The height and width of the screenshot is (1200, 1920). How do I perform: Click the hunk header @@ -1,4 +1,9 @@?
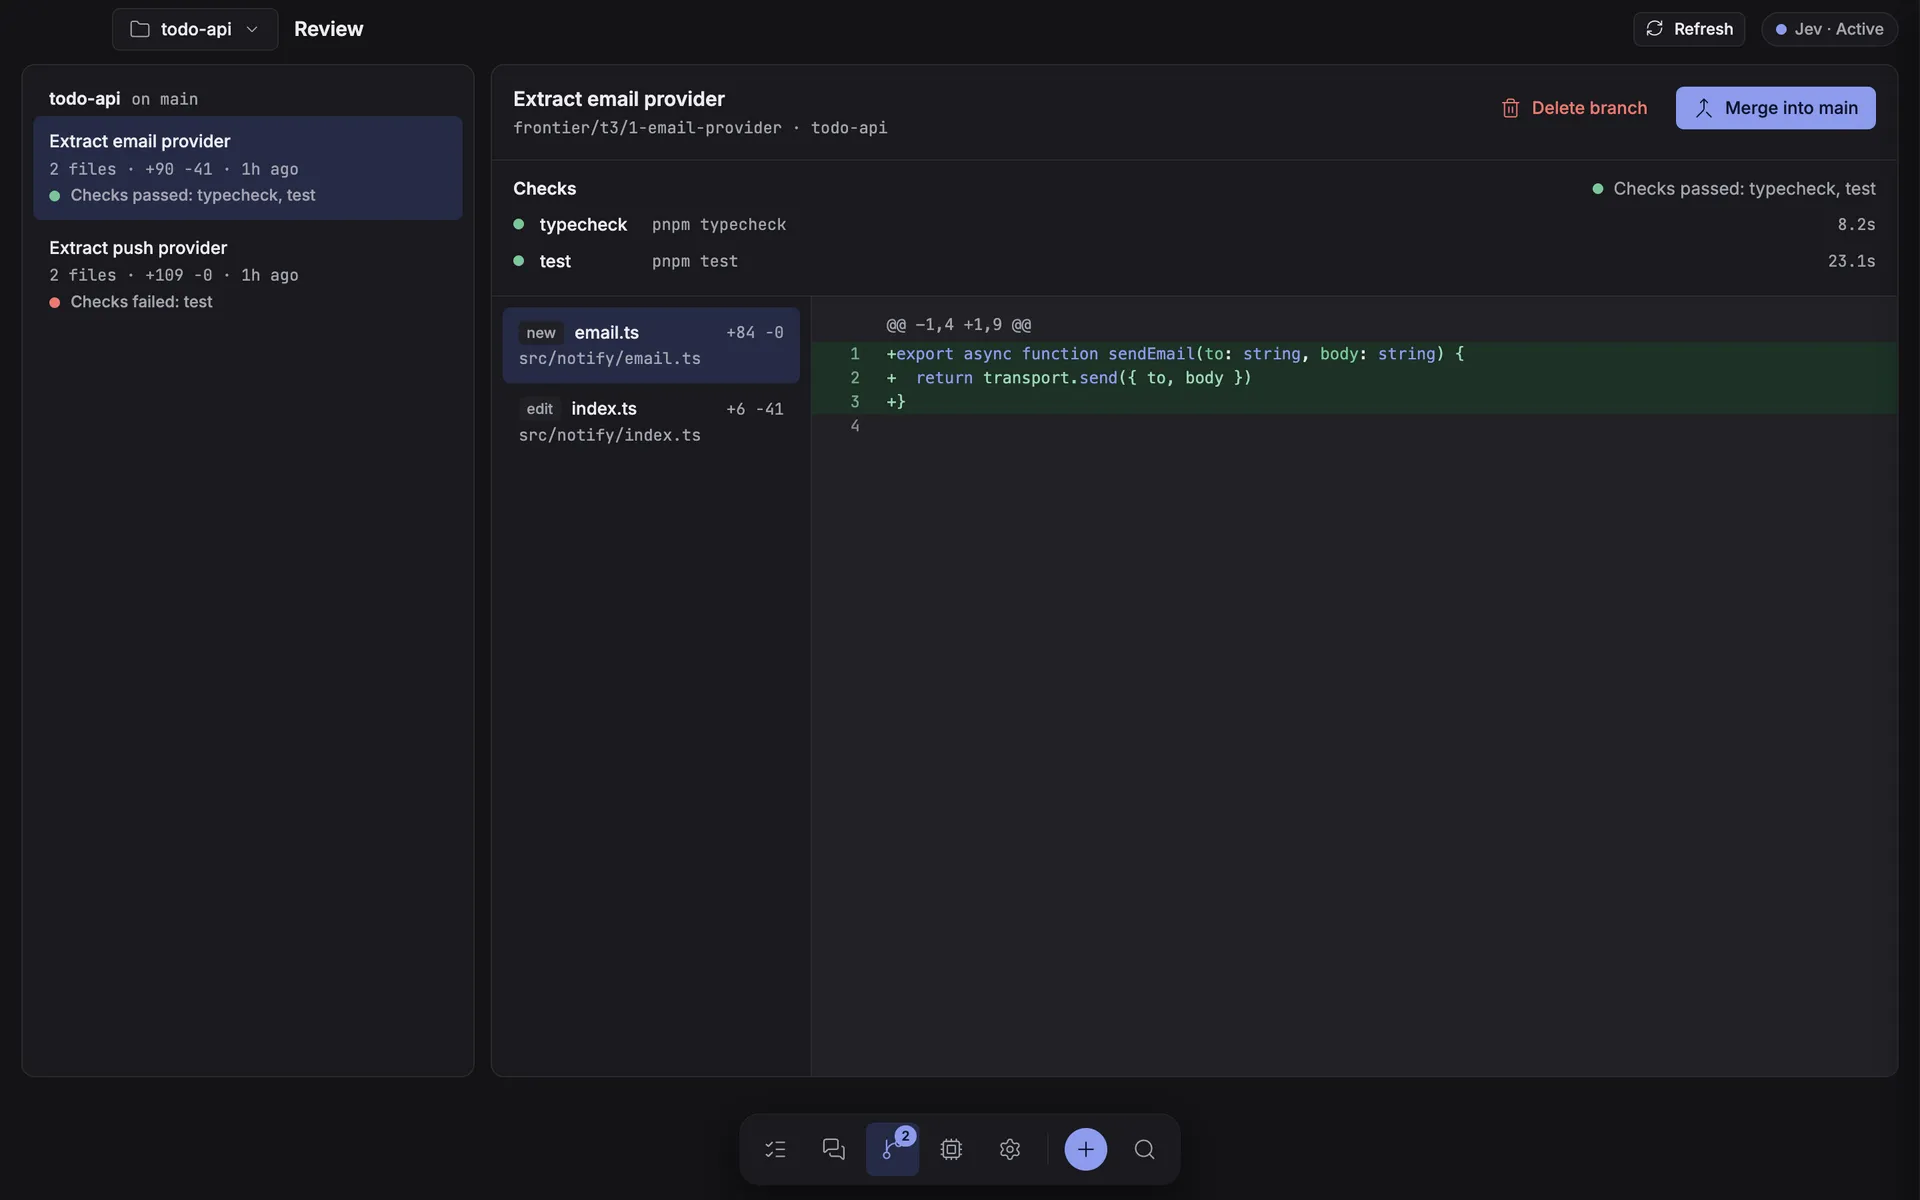pyautogui.click(x=958, y=325)
